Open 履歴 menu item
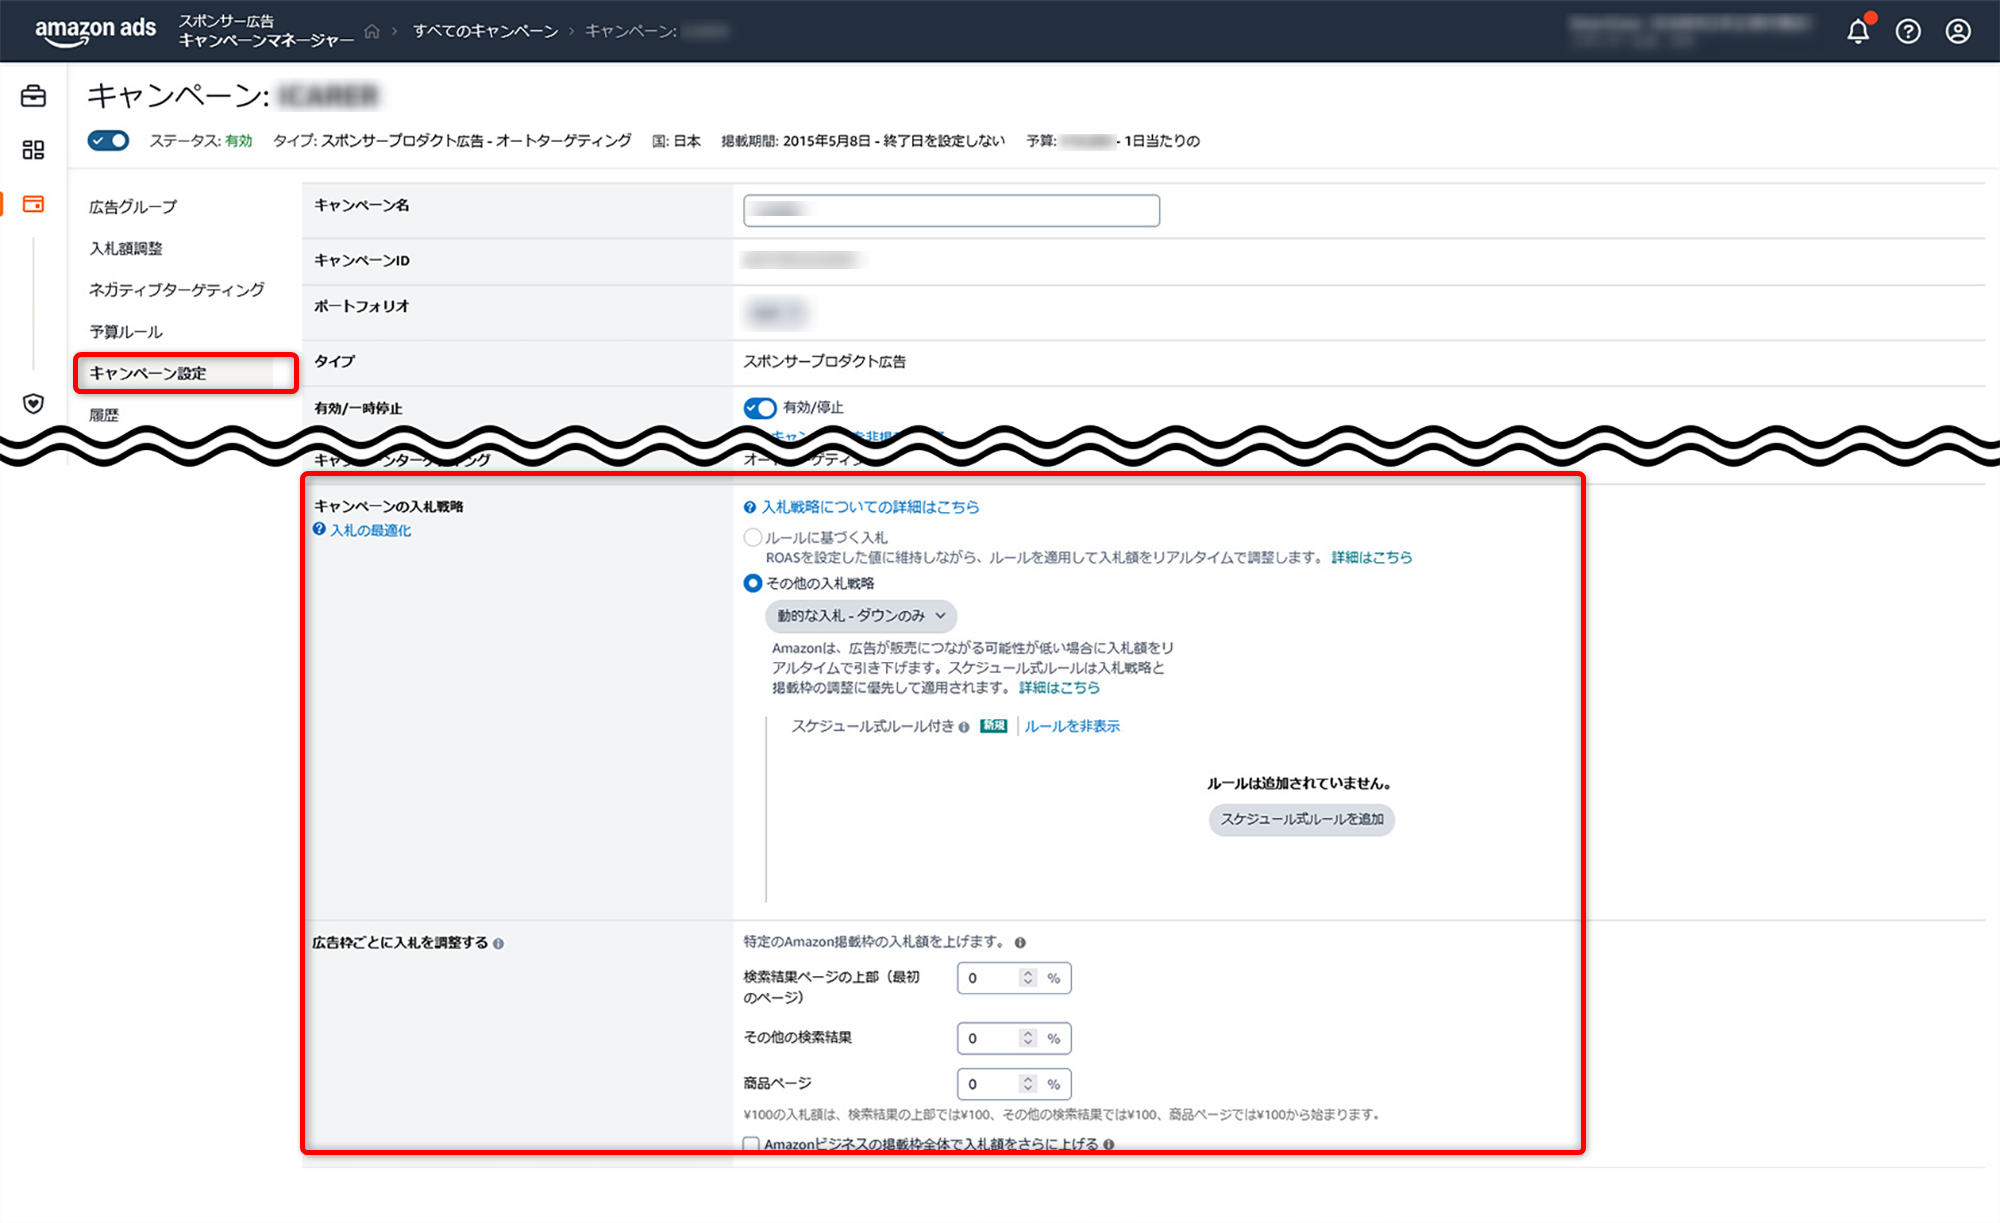This screenshot has width=2000, height=1223. [x=104, y=415]
